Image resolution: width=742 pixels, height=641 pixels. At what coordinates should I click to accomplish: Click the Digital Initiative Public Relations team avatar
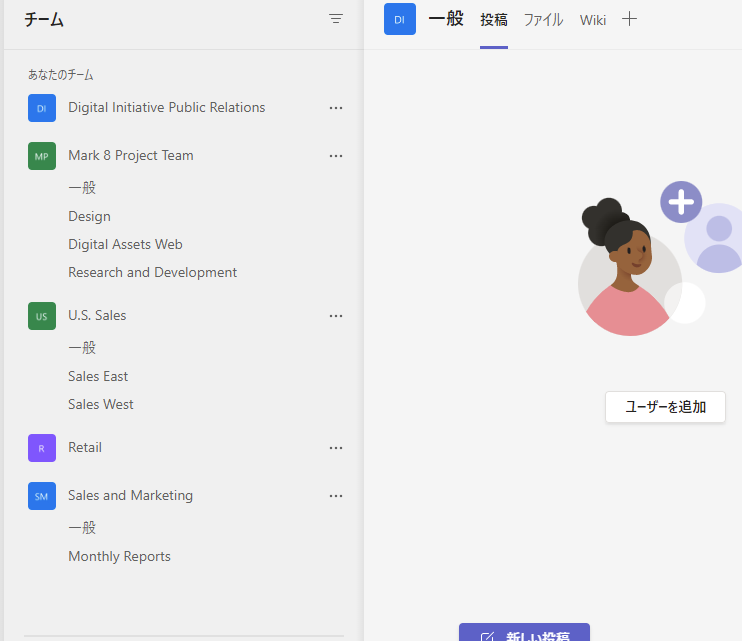point(41,108)
